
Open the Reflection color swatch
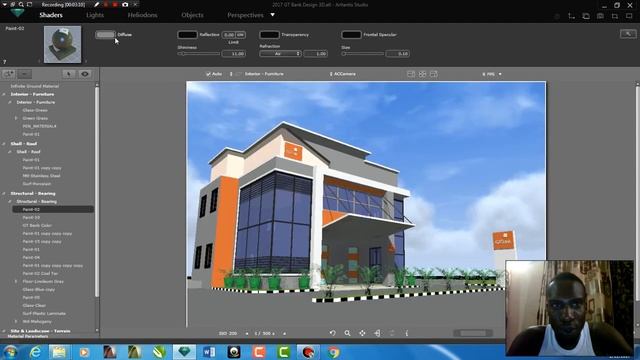tap(187, 35)
